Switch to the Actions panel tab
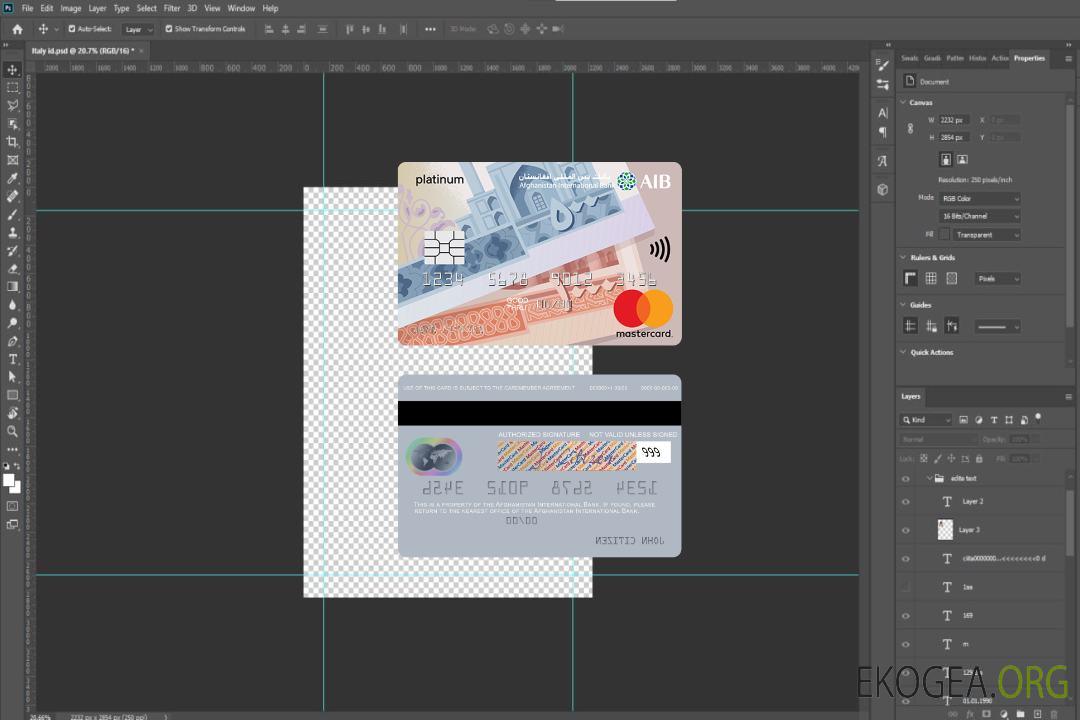The height and width of the screenshot is (720, 1080). [x=999, y=58]
